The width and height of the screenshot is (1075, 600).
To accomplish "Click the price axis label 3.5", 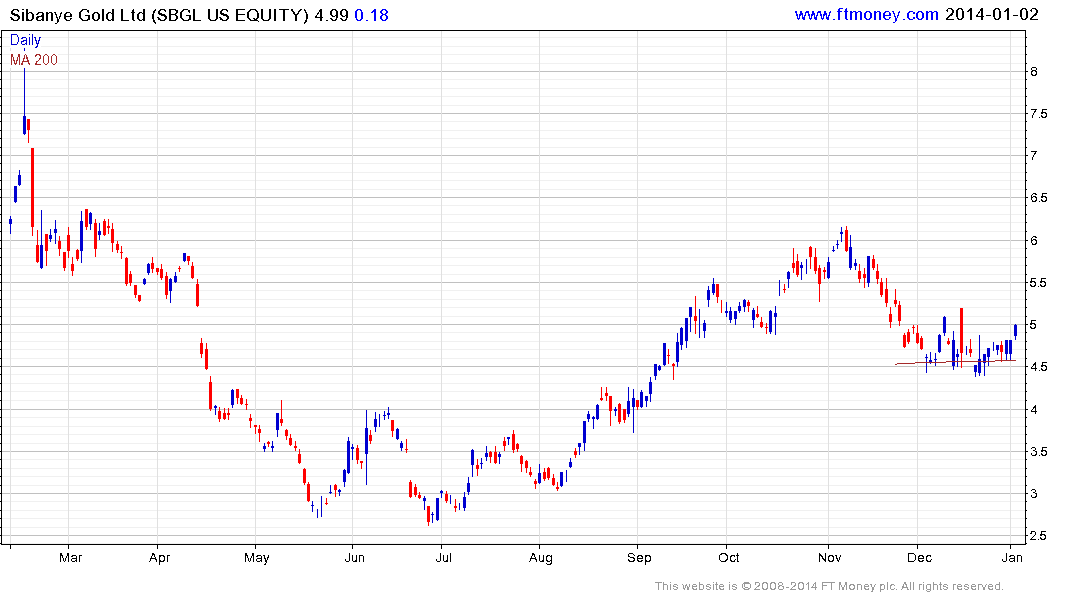I will (1039, 452).
